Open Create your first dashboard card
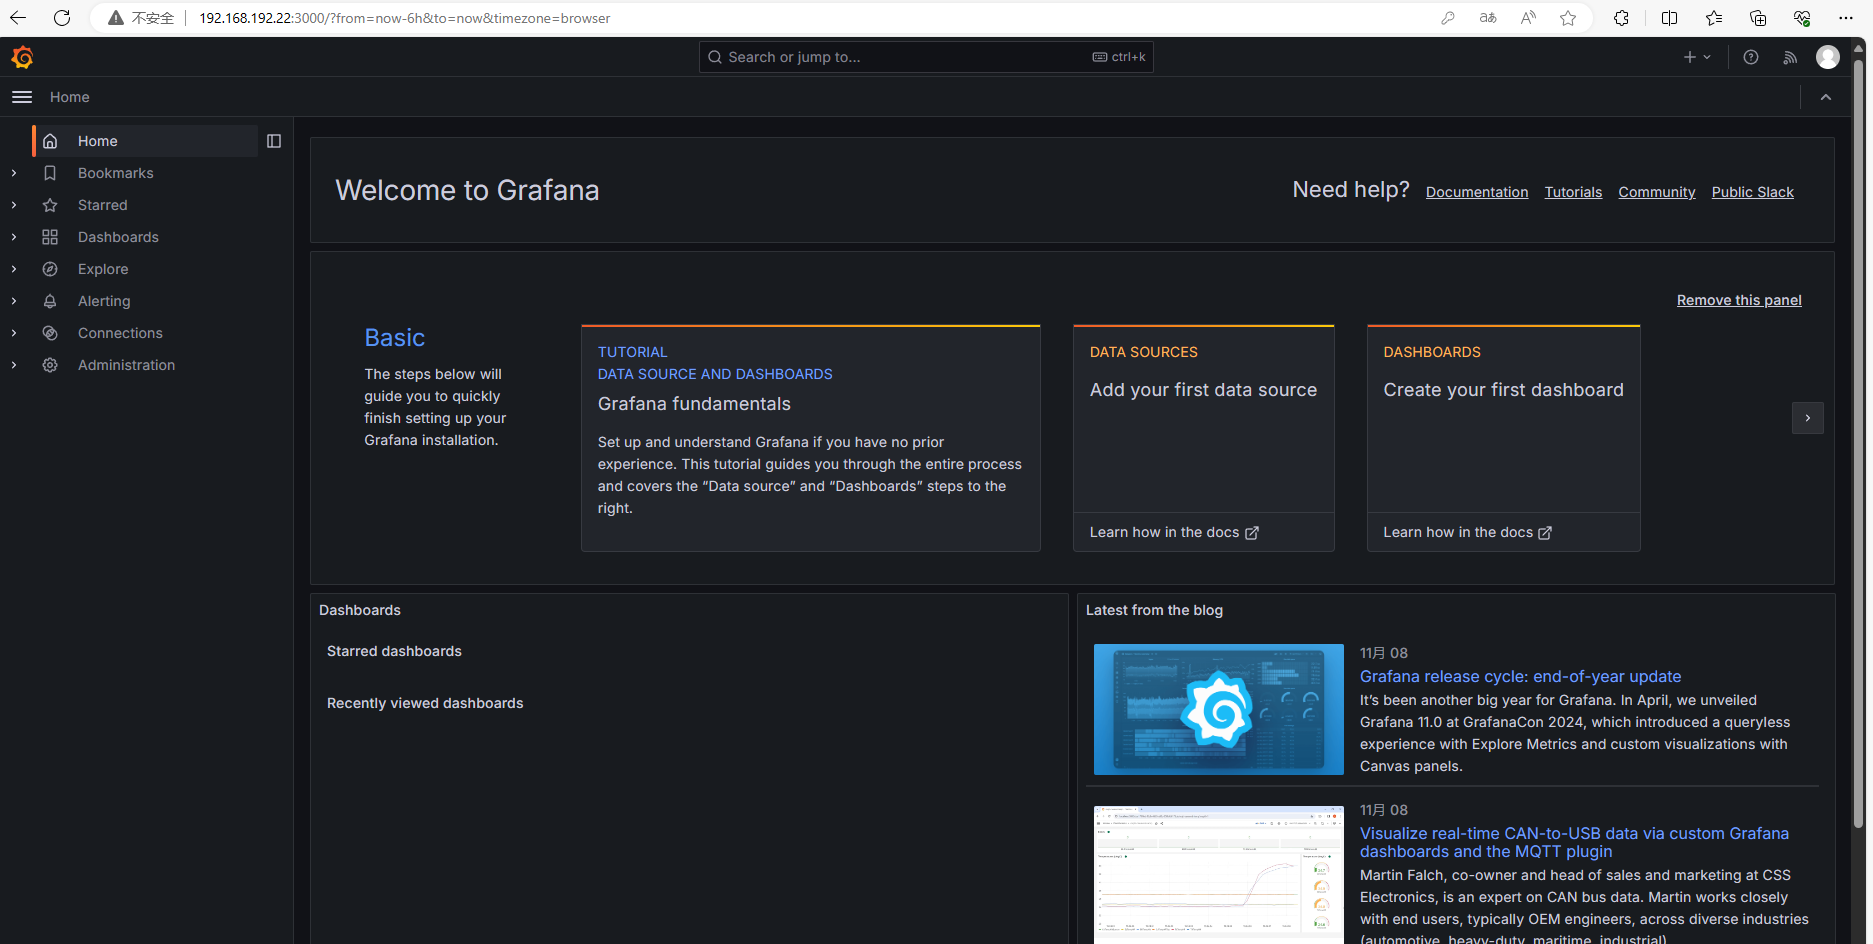Image resolution: width=1873 pixels, height=944 pixels. point(1504,418)
